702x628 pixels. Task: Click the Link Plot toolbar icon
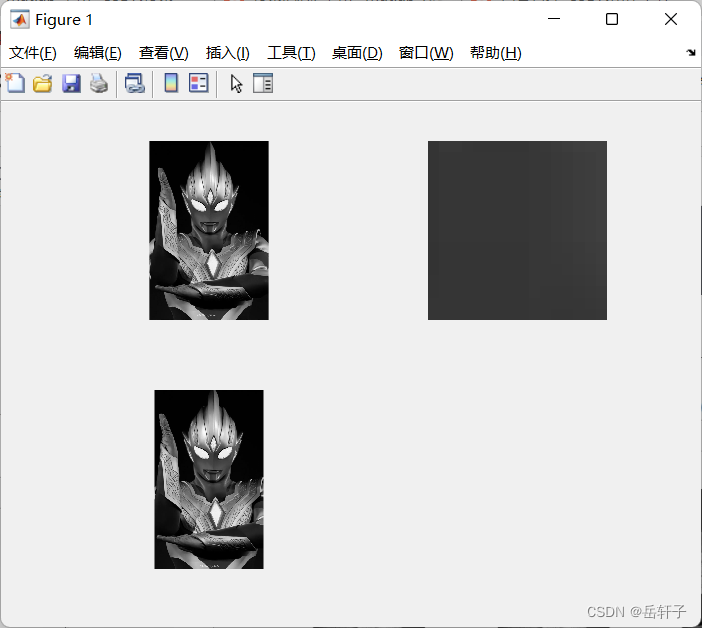[x=135, y=83]
